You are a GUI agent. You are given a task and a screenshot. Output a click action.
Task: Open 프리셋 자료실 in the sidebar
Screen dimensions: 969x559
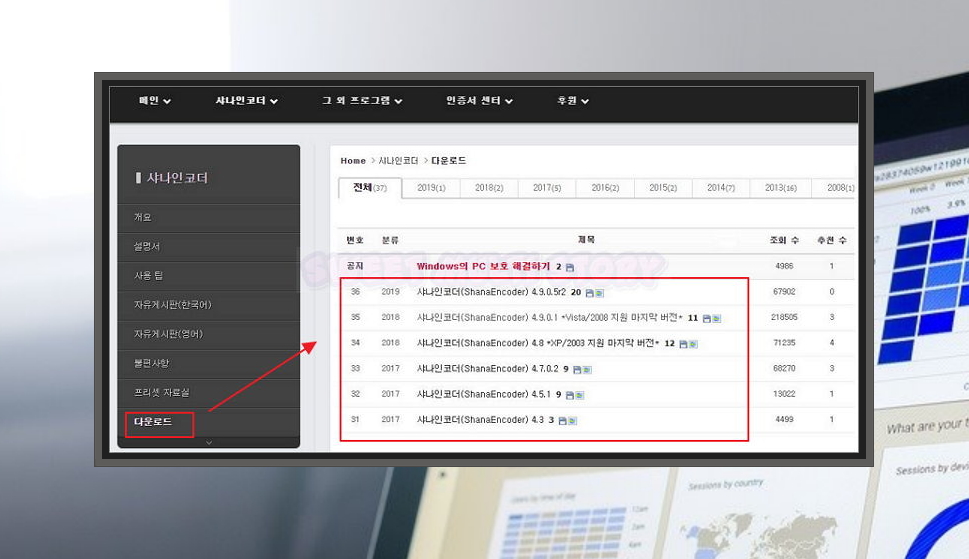209,393
